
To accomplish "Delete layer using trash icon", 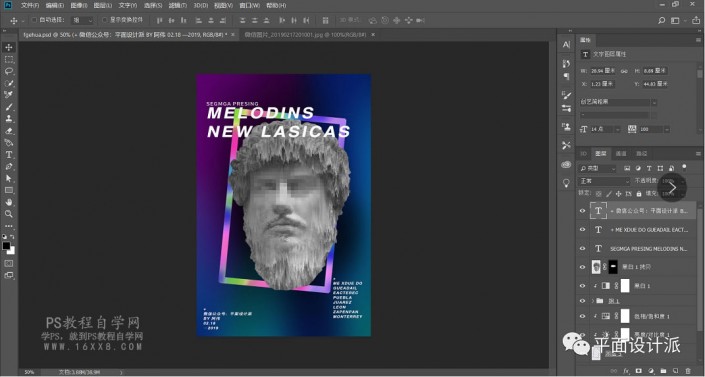I will tap(688, 371).
